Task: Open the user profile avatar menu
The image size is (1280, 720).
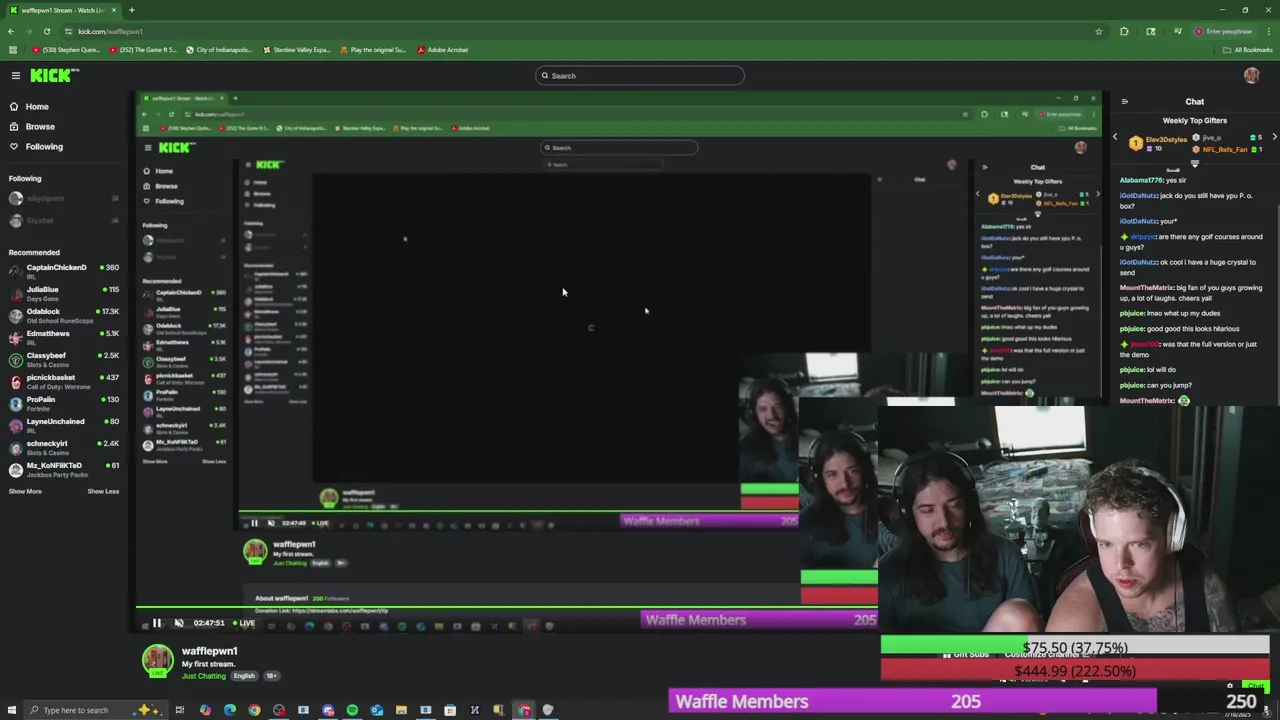Action: coord(1251,76)
